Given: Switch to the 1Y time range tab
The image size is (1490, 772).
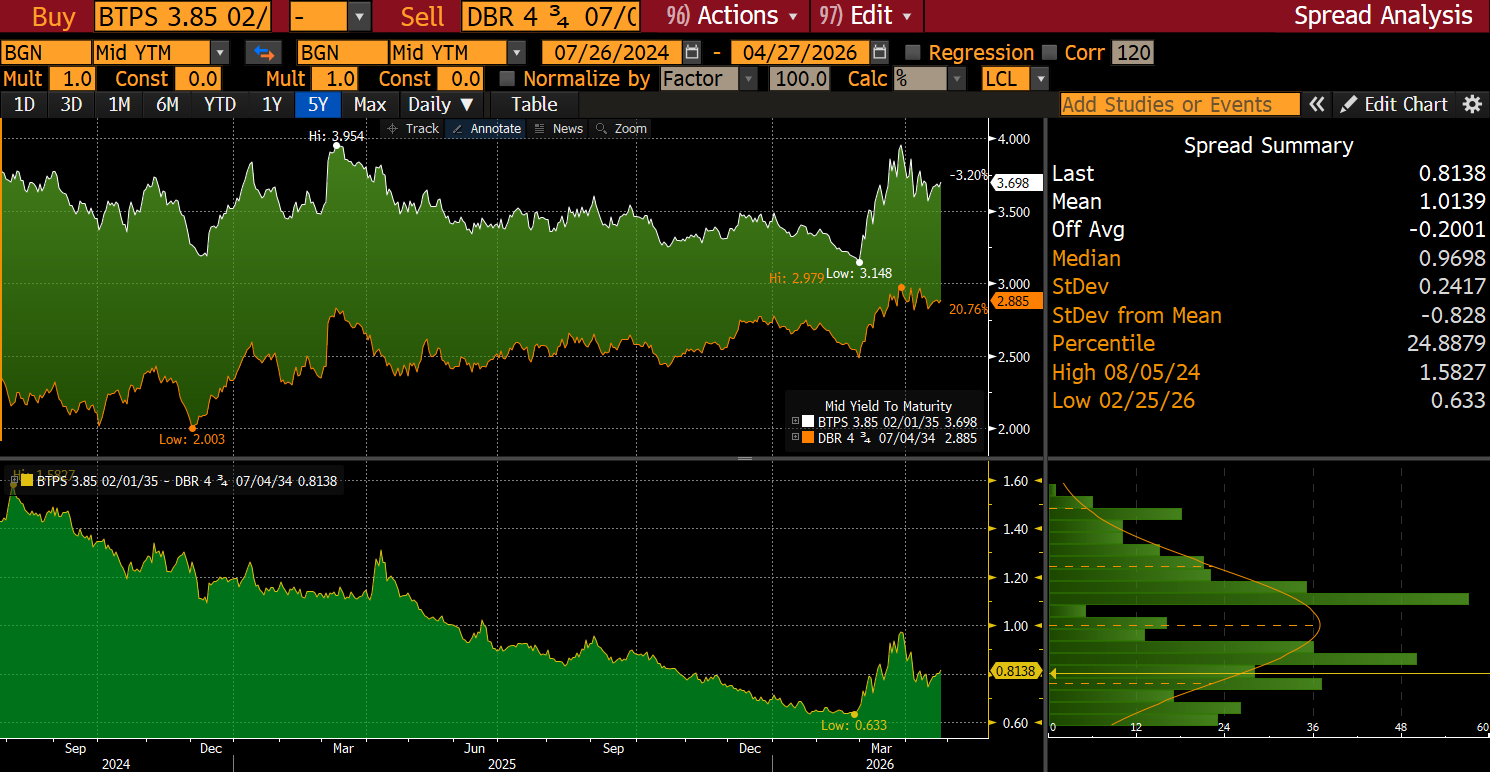Looking at the screenshot, I should click(x=272, y=104).
